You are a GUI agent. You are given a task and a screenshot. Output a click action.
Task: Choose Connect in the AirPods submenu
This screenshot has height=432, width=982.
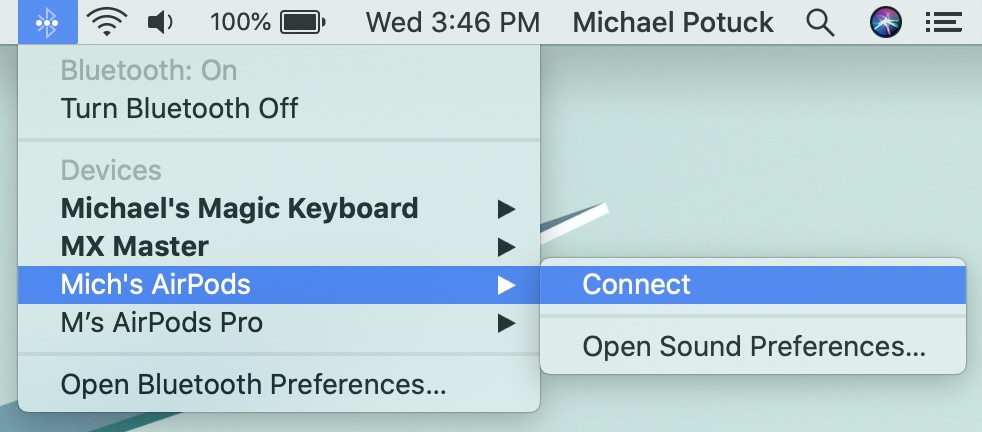tap(637, 285)
